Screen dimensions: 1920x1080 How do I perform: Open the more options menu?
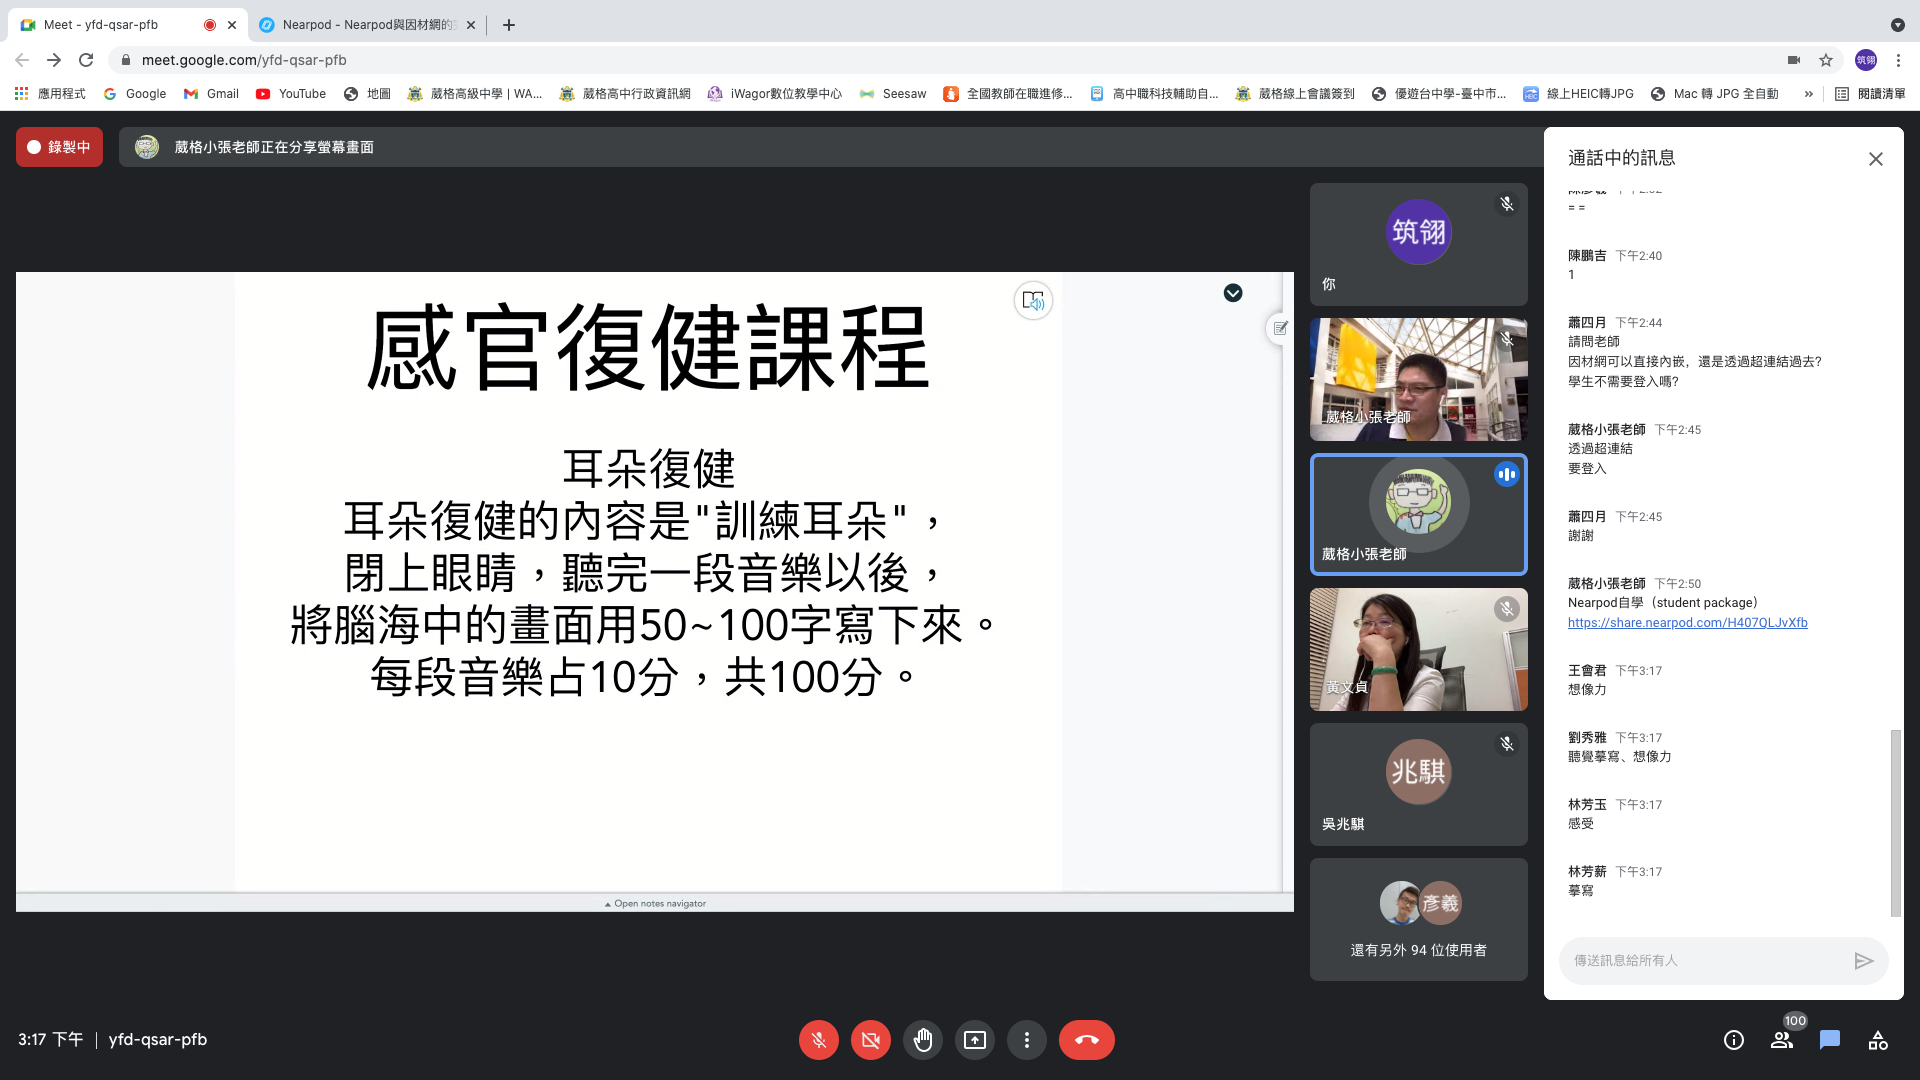1026,1040
